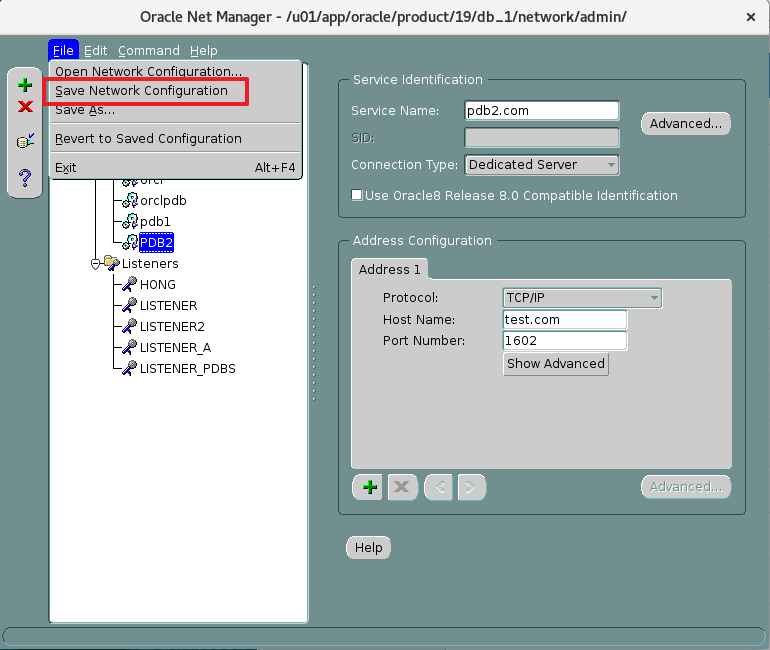The height and width of the screenshot is (650, 770).
Task: Click the Show Advanced button
Action: click(x=556, y=364)
